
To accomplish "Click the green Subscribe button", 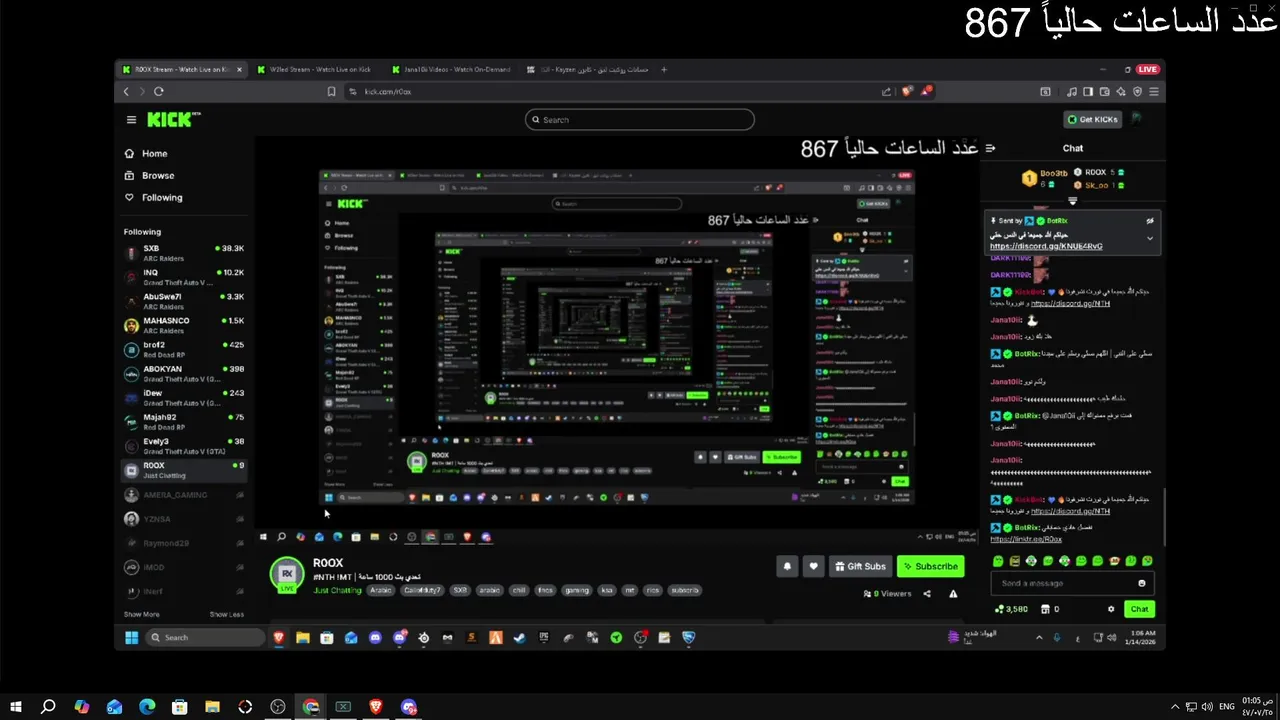I will coord(930,566).
